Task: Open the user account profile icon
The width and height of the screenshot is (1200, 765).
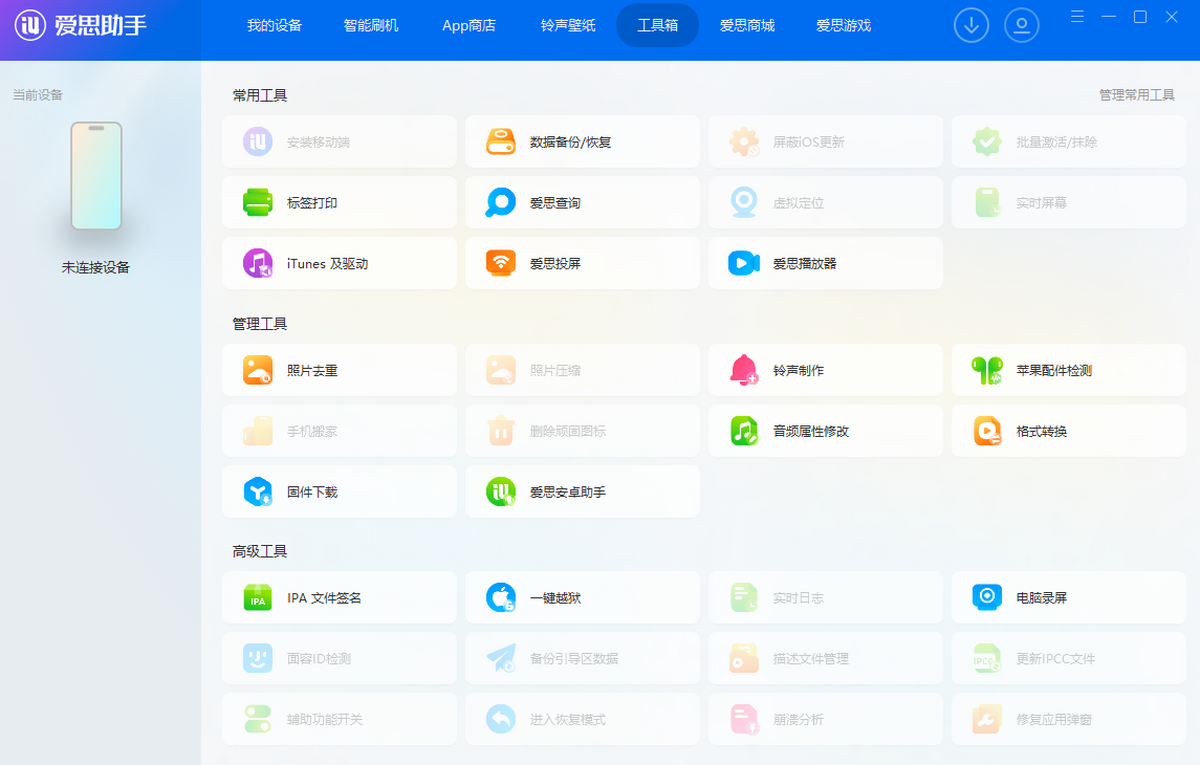Action: (x=1021, y=26)
